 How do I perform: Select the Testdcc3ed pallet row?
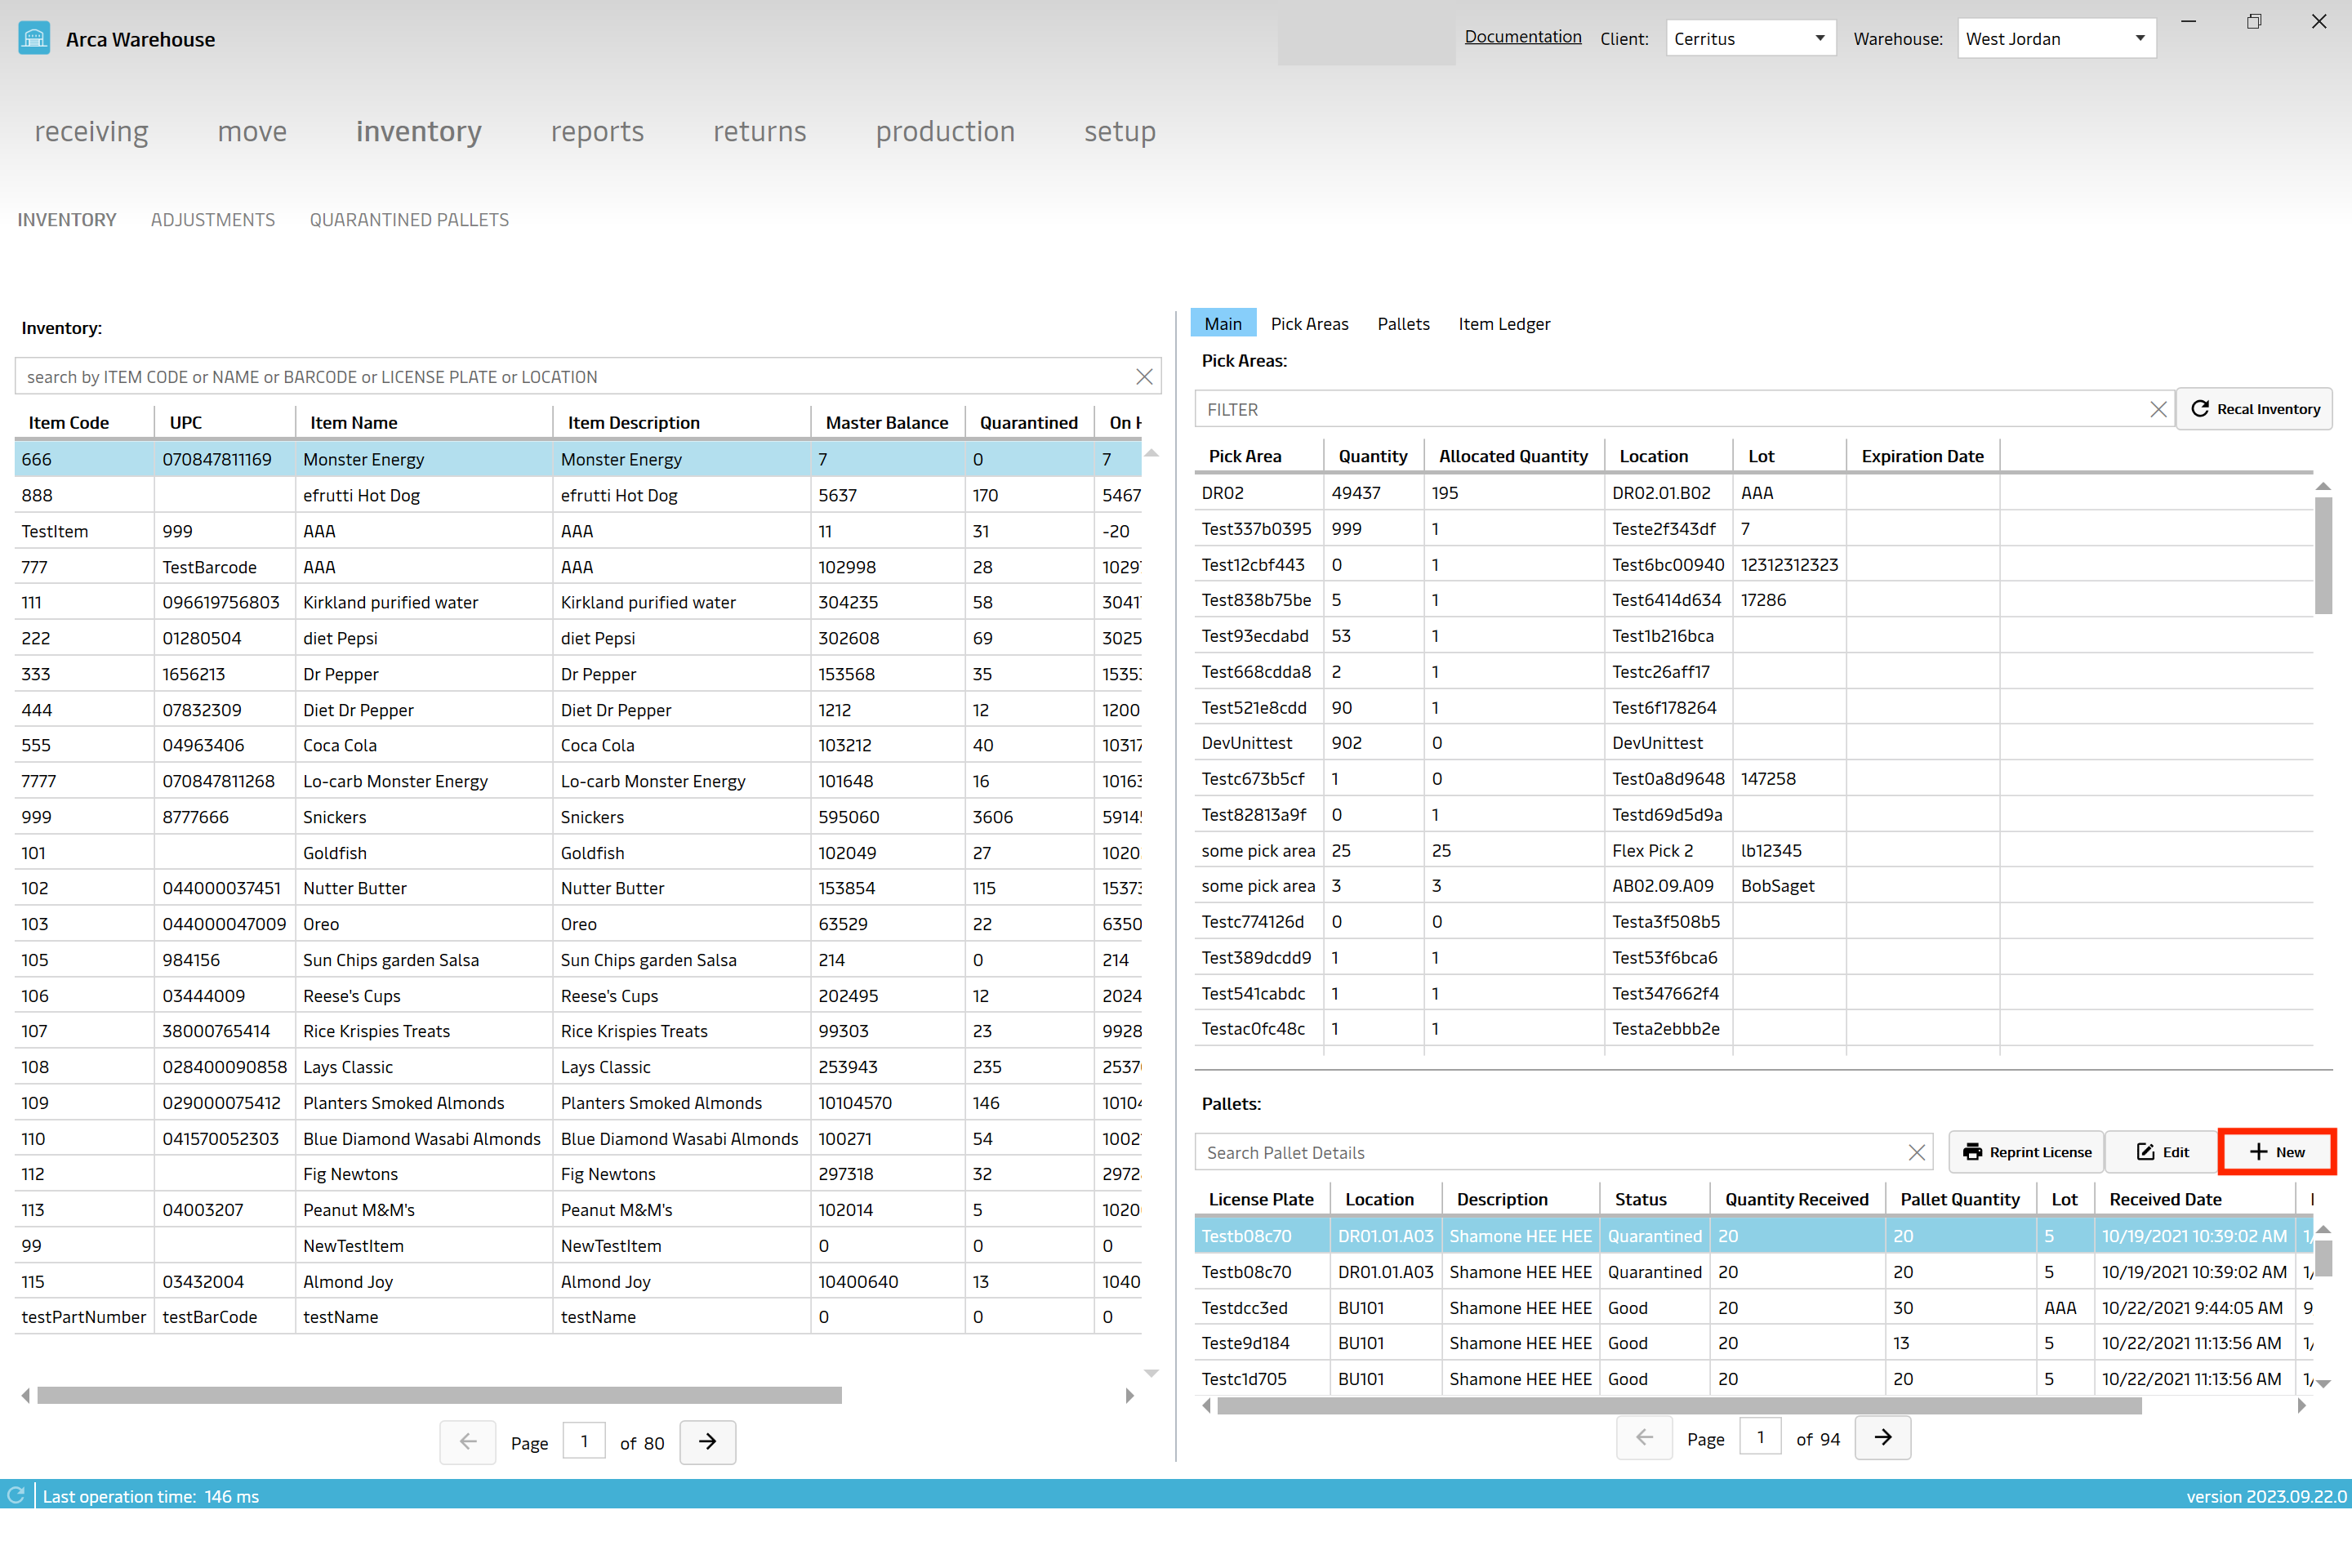pos(1754,1308)
